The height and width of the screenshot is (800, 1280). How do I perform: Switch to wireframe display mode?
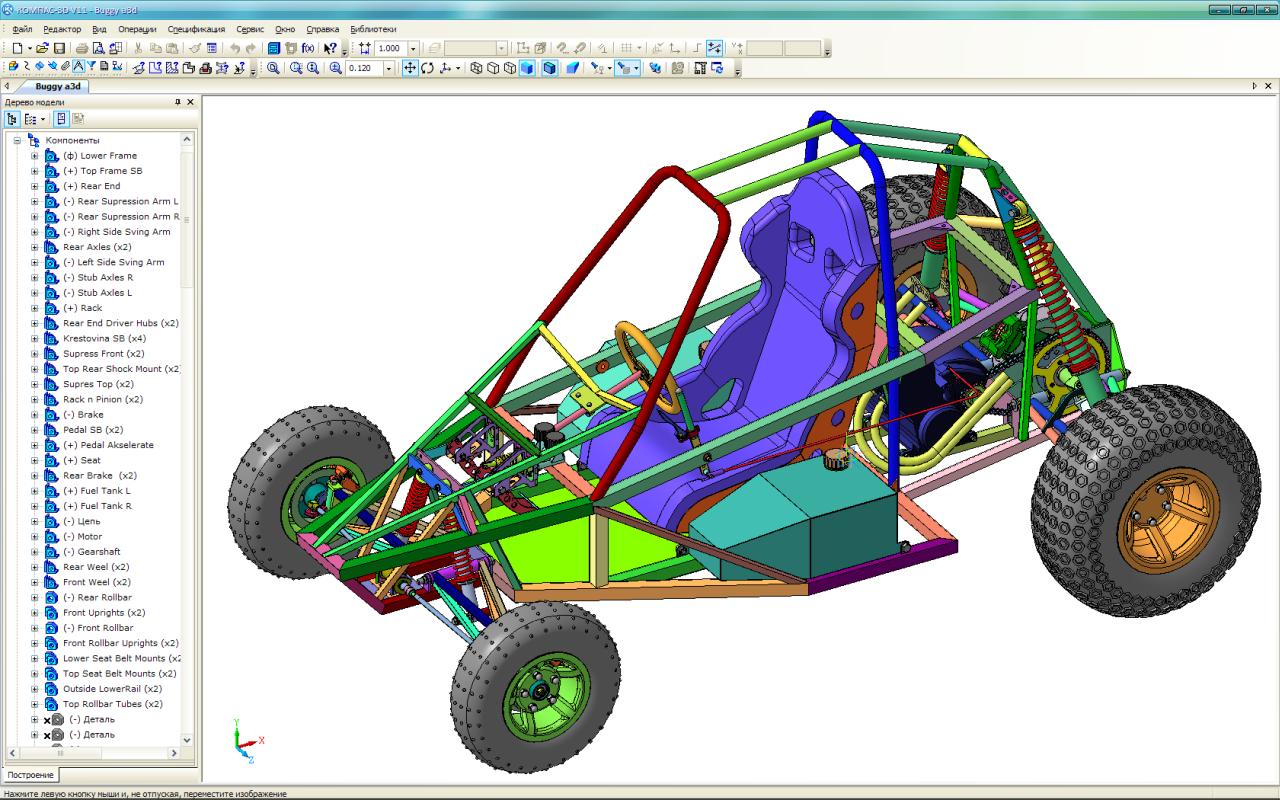[477, 68]
